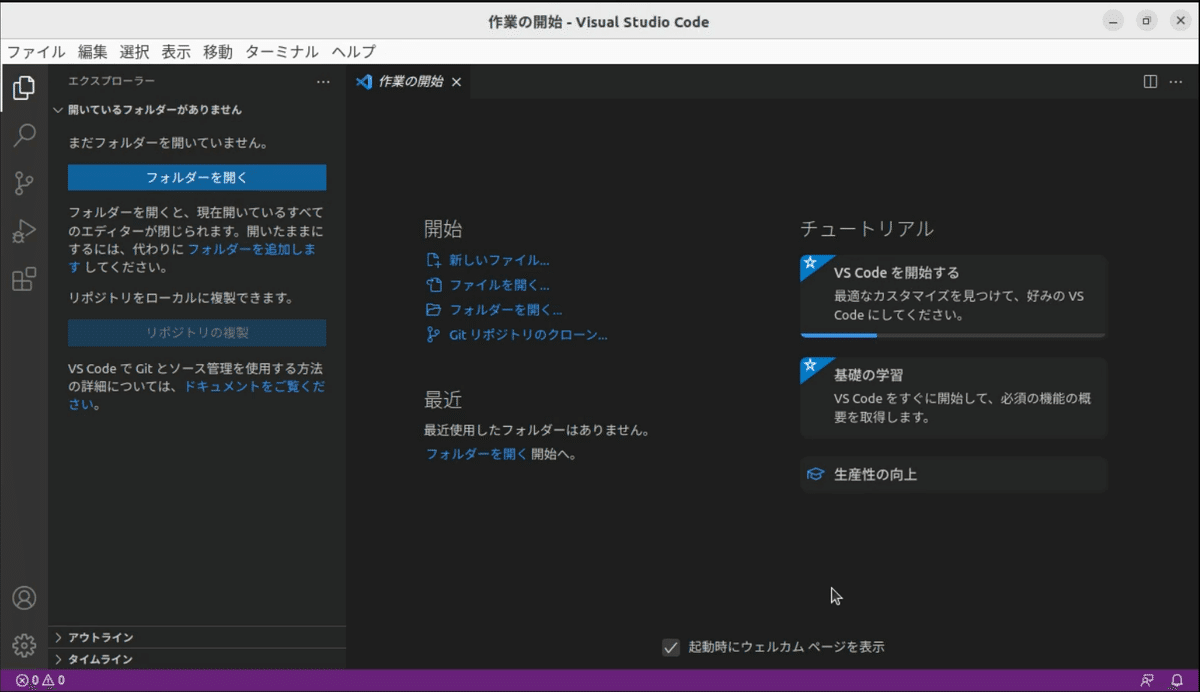This screenshot has height=692, width=1200.
Task: Open the ファイル menu
Action: tap(36, 52)
